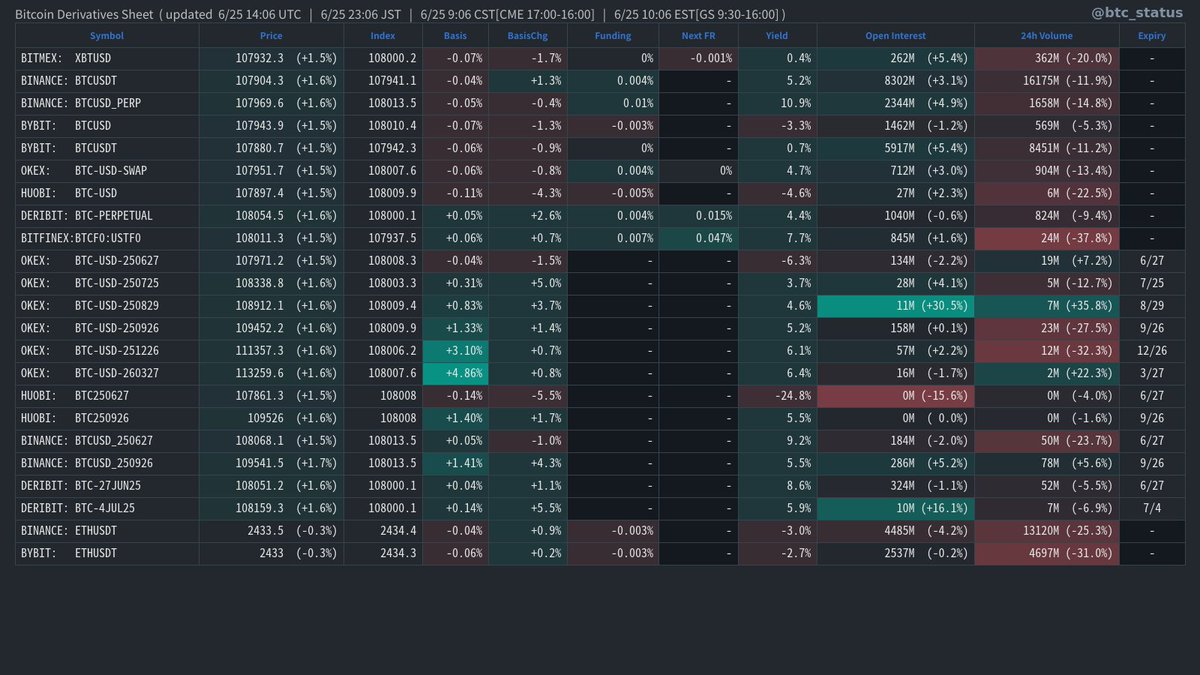
Task: Select the OKEX: BTC-USD-250725 symbol cell
Action: click(x=107, y=284)
